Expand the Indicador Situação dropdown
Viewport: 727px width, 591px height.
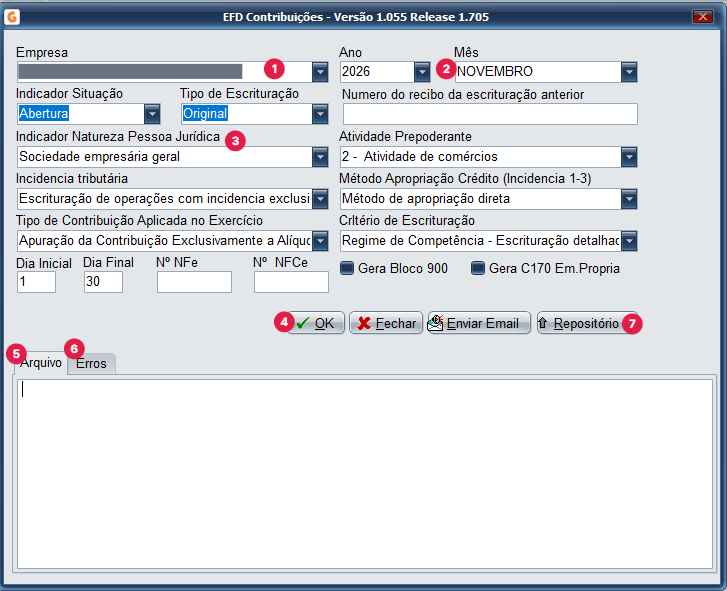click(152, 114)
